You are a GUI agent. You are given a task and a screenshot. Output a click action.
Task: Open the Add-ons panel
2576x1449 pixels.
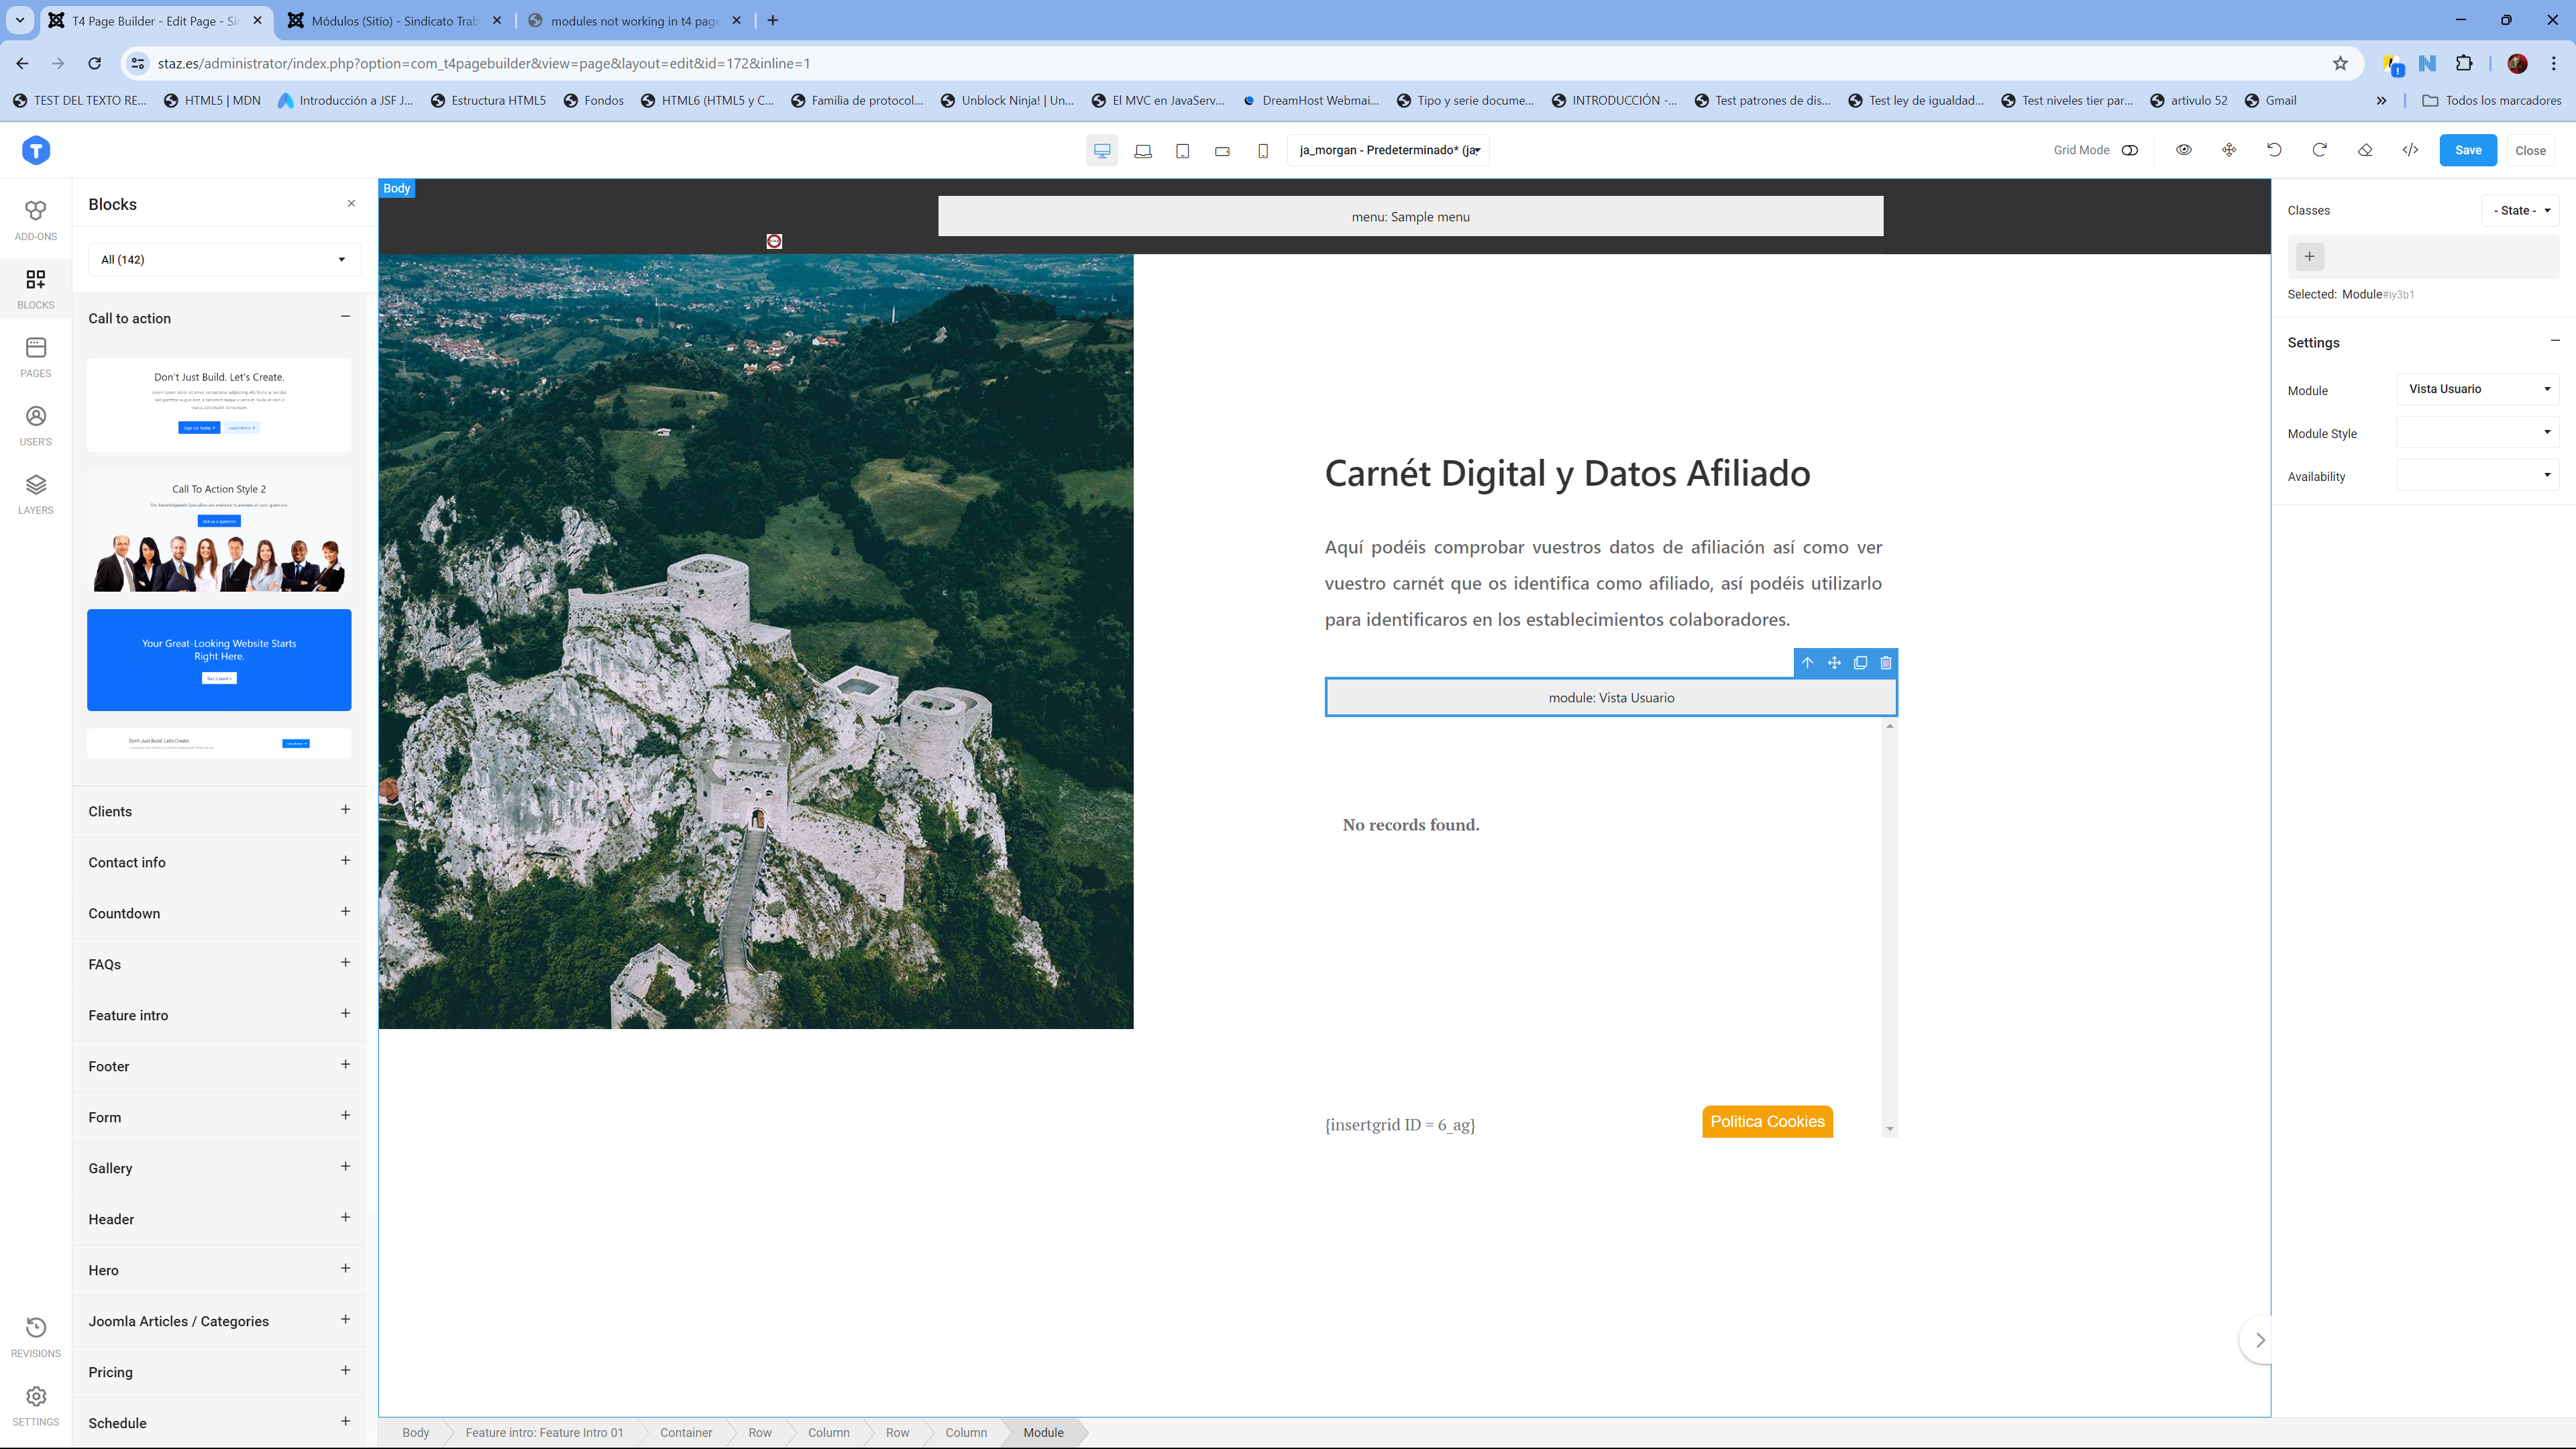tap(35, 219)
